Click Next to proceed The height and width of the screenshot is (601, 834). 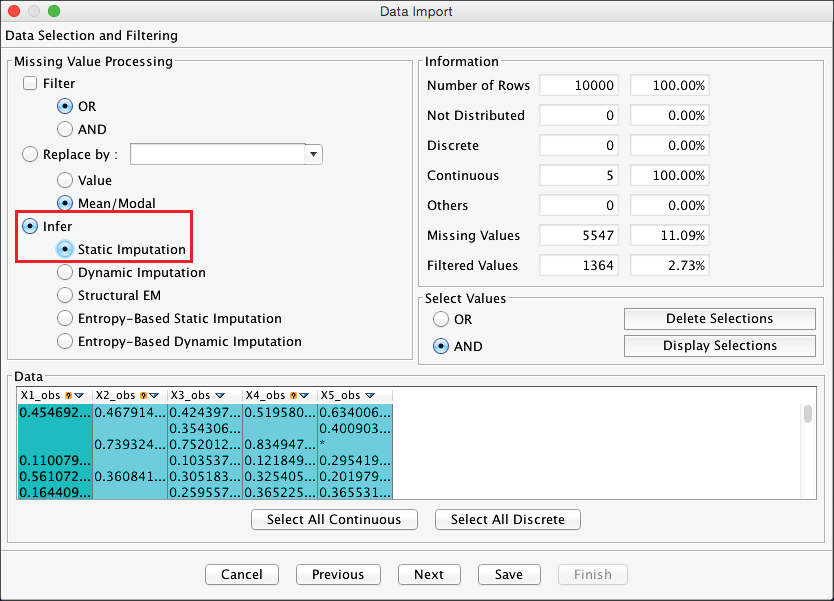[428, 574]
